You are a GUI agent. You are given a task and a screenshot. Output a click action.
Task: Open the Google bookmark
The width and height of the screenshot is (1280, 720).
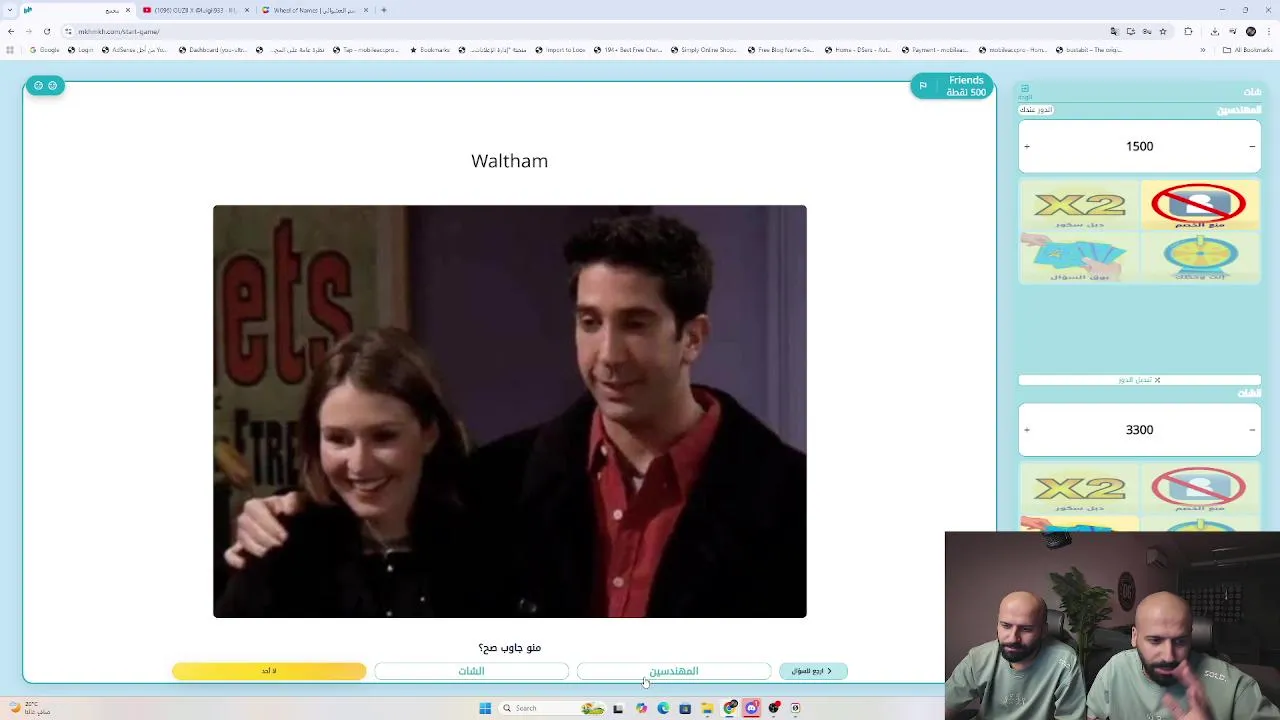point(45,50)
